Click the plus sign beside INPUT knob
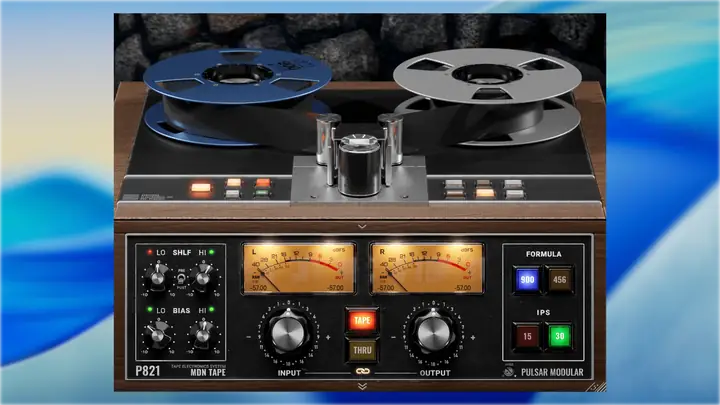Viewport: 720px width, 405px height. pos(328,337)
